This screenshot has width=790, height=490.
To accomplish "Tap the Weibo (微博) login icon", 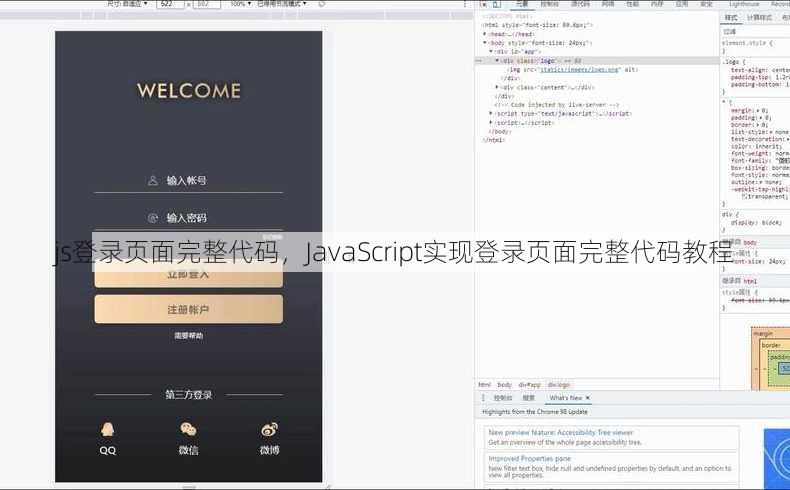I will (x=269, y=430).
